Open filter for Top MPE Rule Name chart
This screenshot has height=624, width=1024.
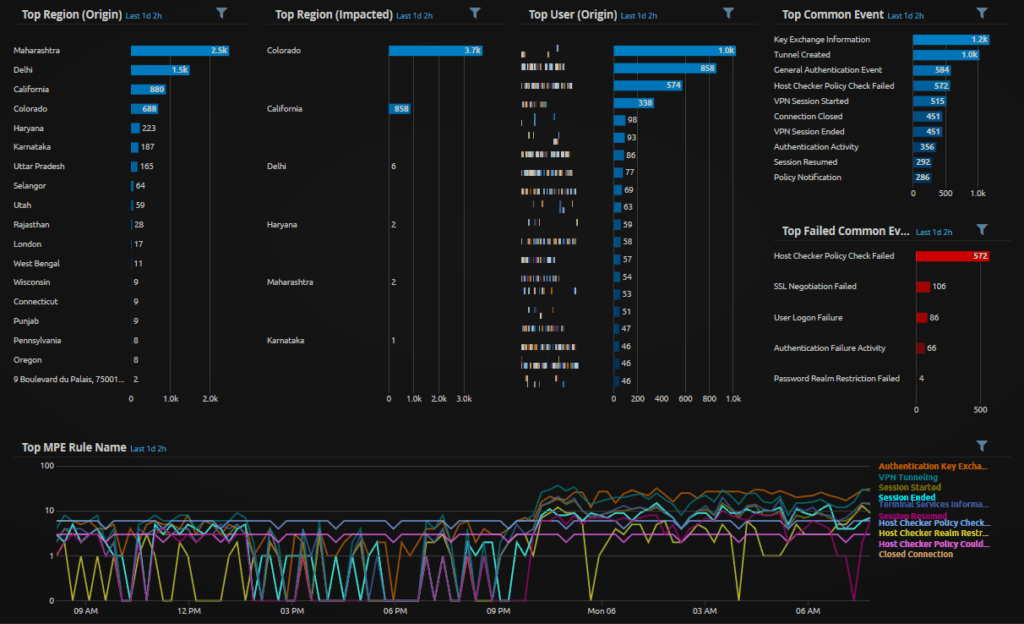coord(982,446)
